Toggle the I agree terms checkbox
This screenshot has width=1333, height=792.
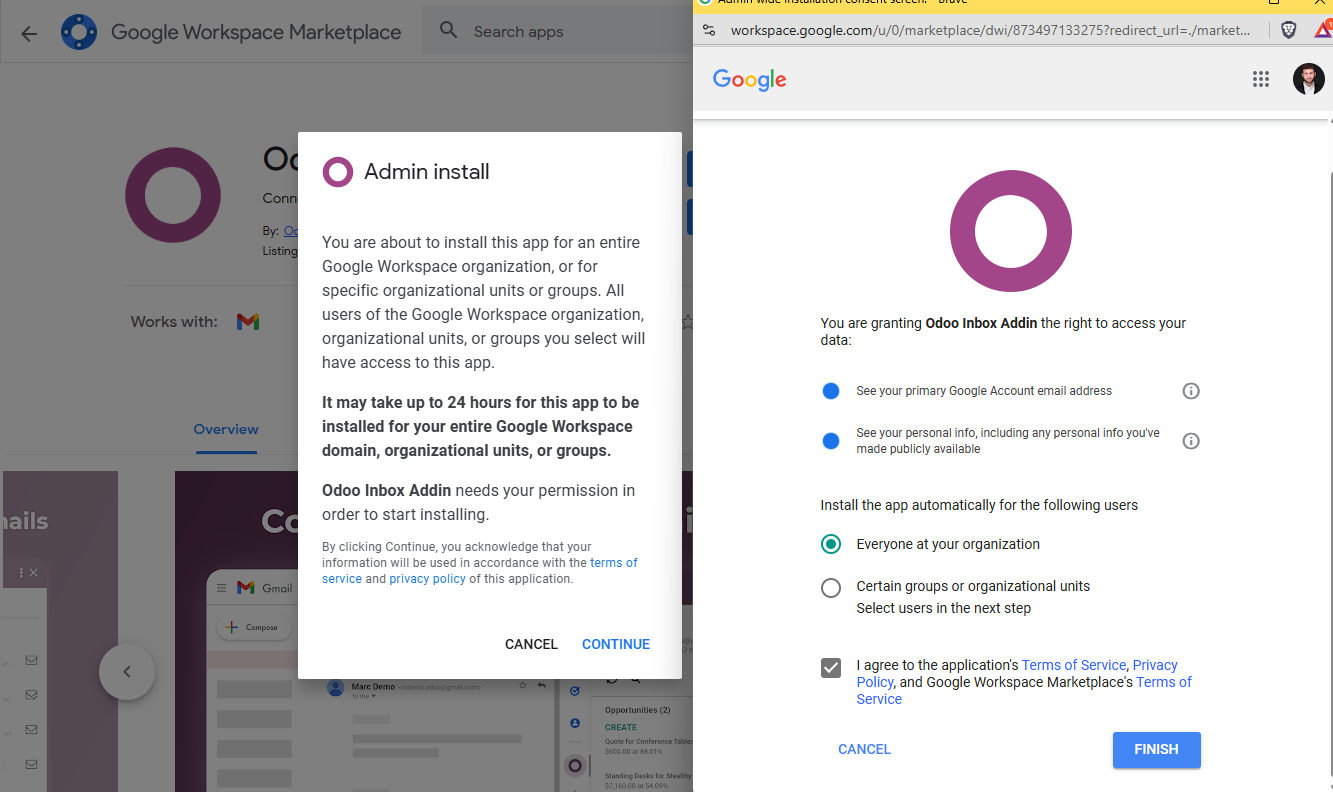tap(831, 667)
